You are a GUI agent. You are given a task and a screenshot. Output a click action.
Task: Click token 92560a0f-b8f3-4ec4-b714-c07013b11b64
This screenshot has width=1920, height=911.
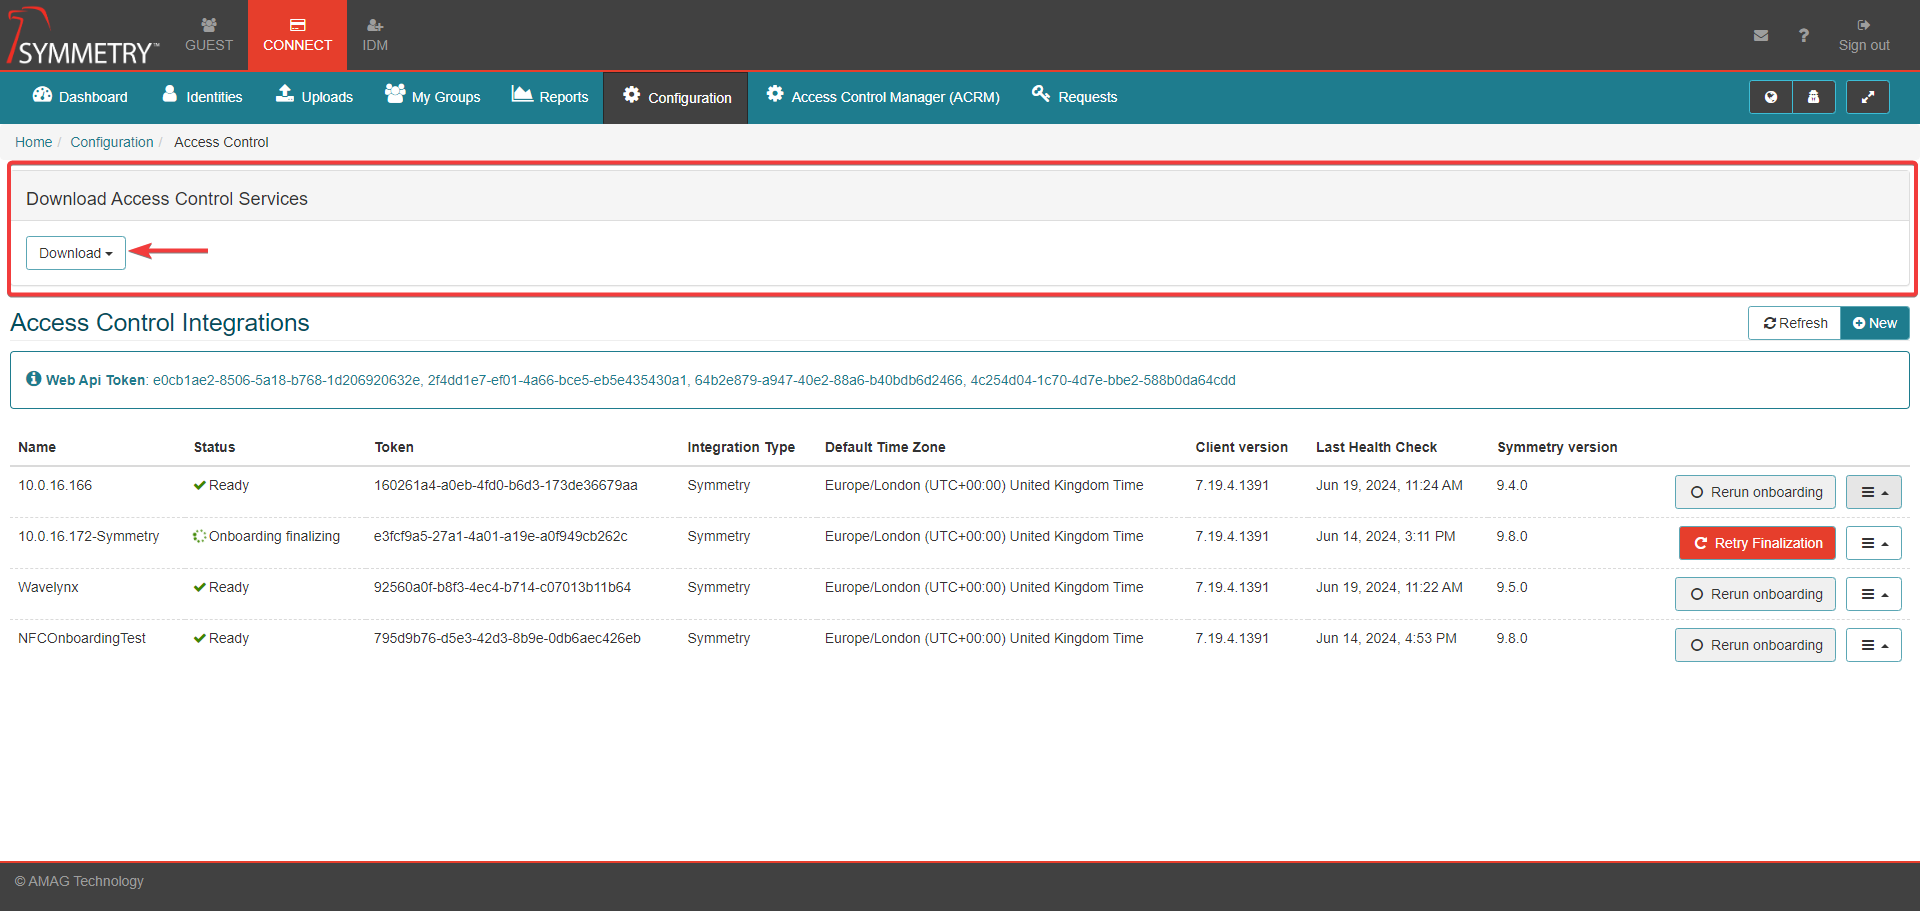[502, 587]
